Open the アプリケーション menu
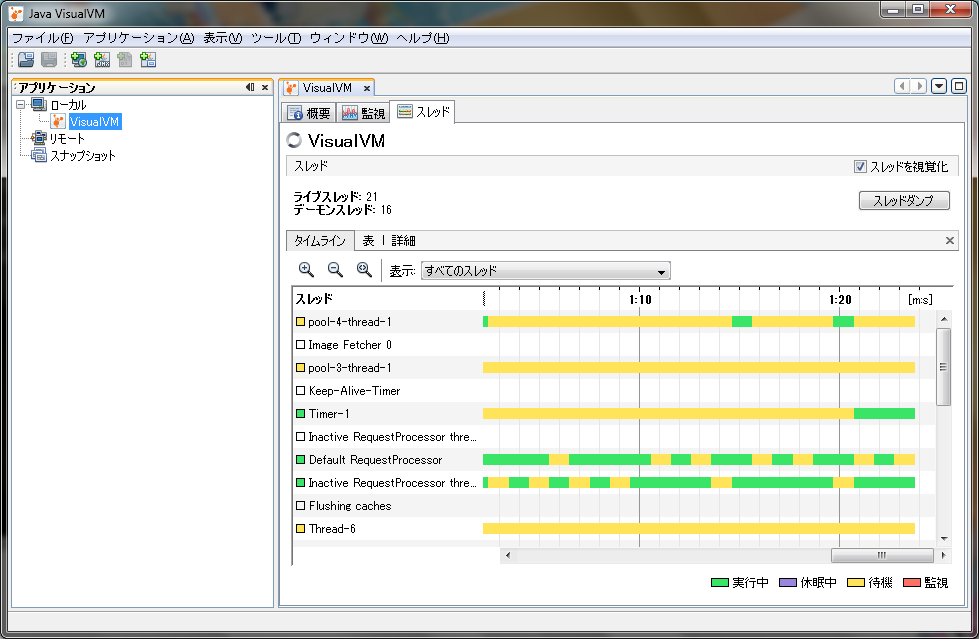The image size is (979, 639). point(139,38)
